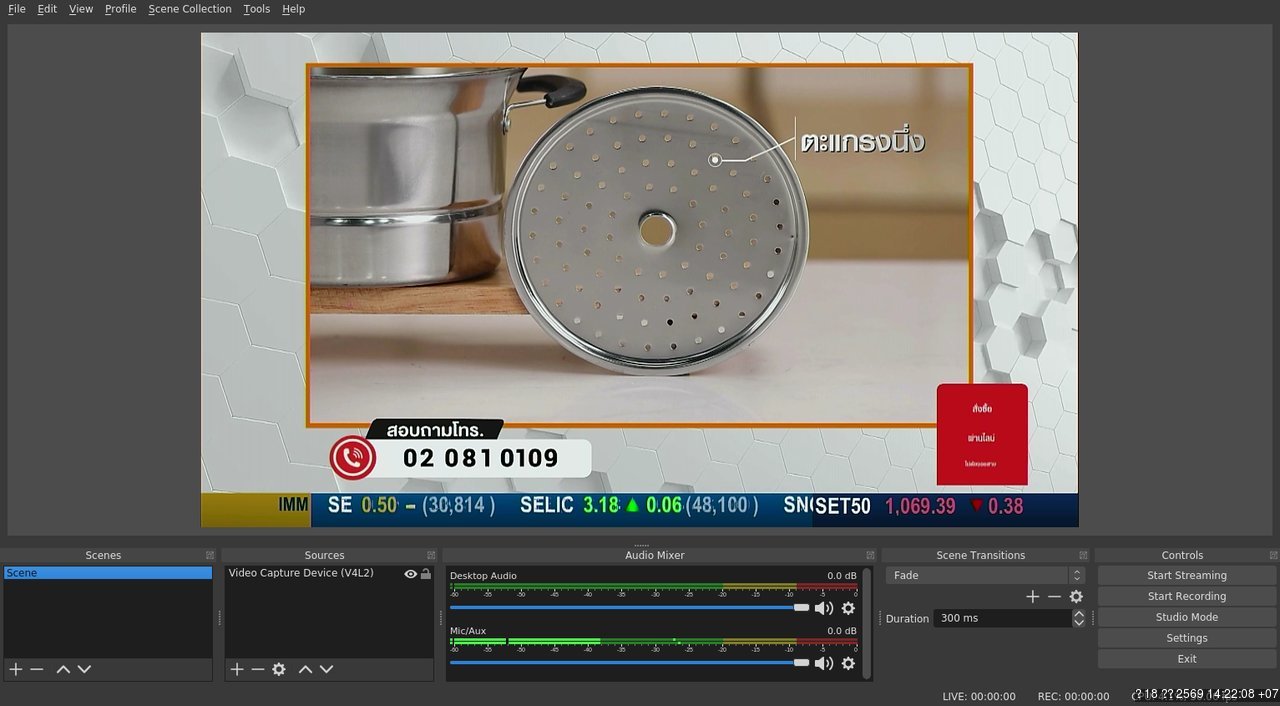This screenshot has width=1280, height=706.
Task: Add a new source with the plus icon
Action: [x=237, y=669]
